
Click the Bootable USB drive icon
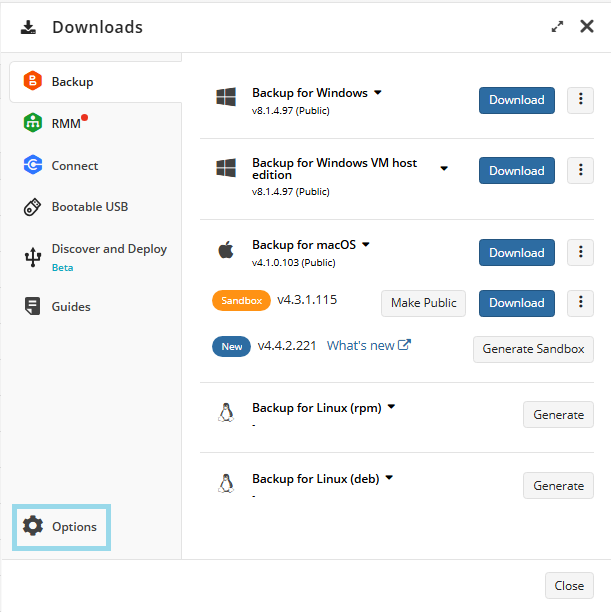pyautogui.click(x=33, y=207)
